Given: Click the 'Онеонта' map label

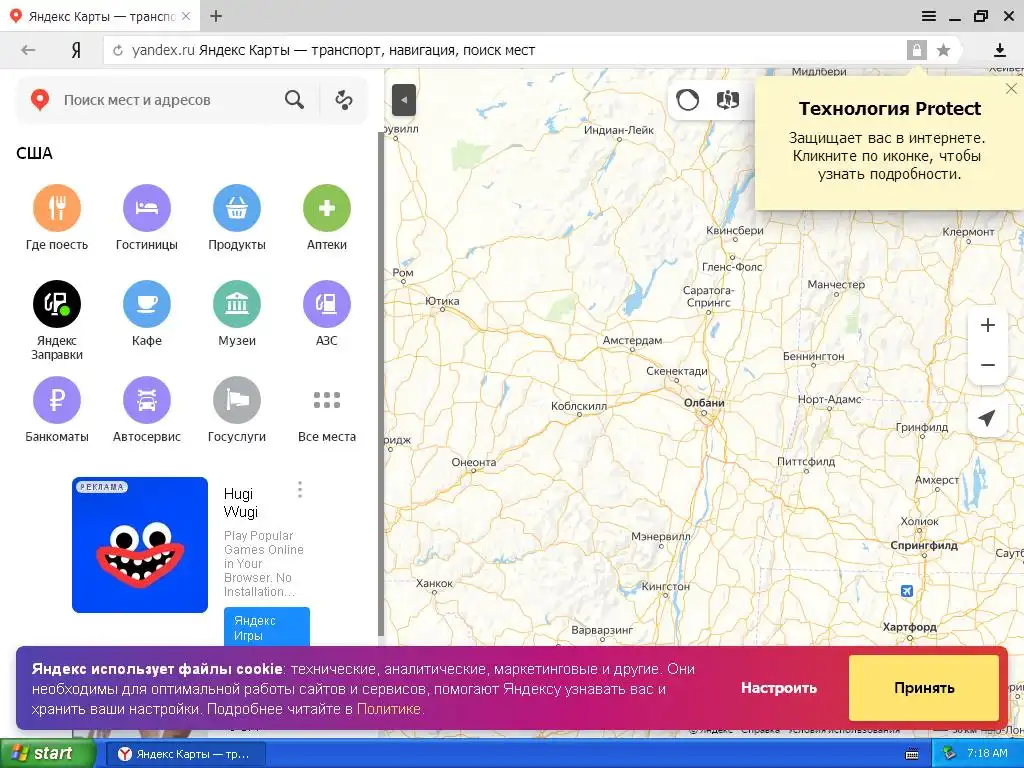Looking at the screenshot, I should [473, 462].
